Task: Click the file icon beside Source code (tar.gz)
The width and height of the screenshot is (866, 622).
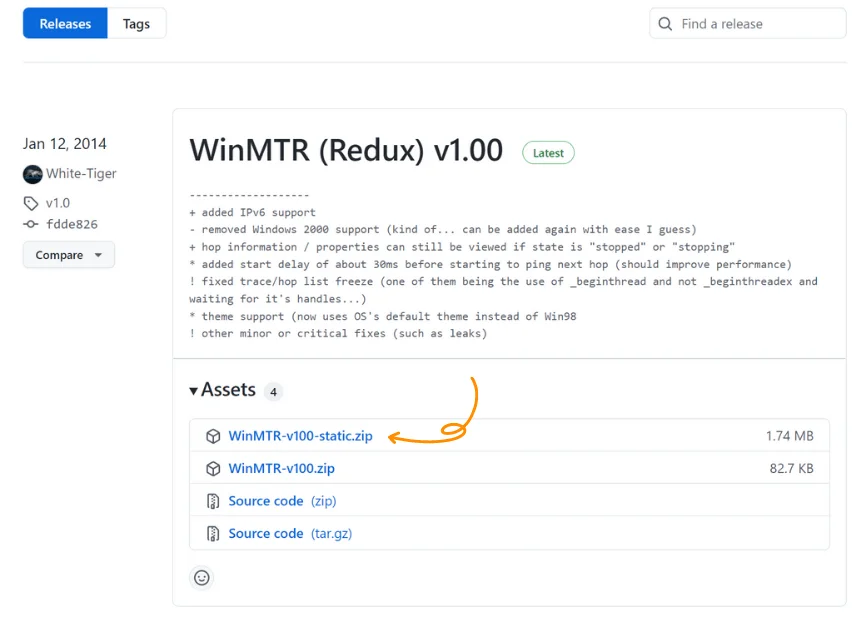Action: [213, 533]
